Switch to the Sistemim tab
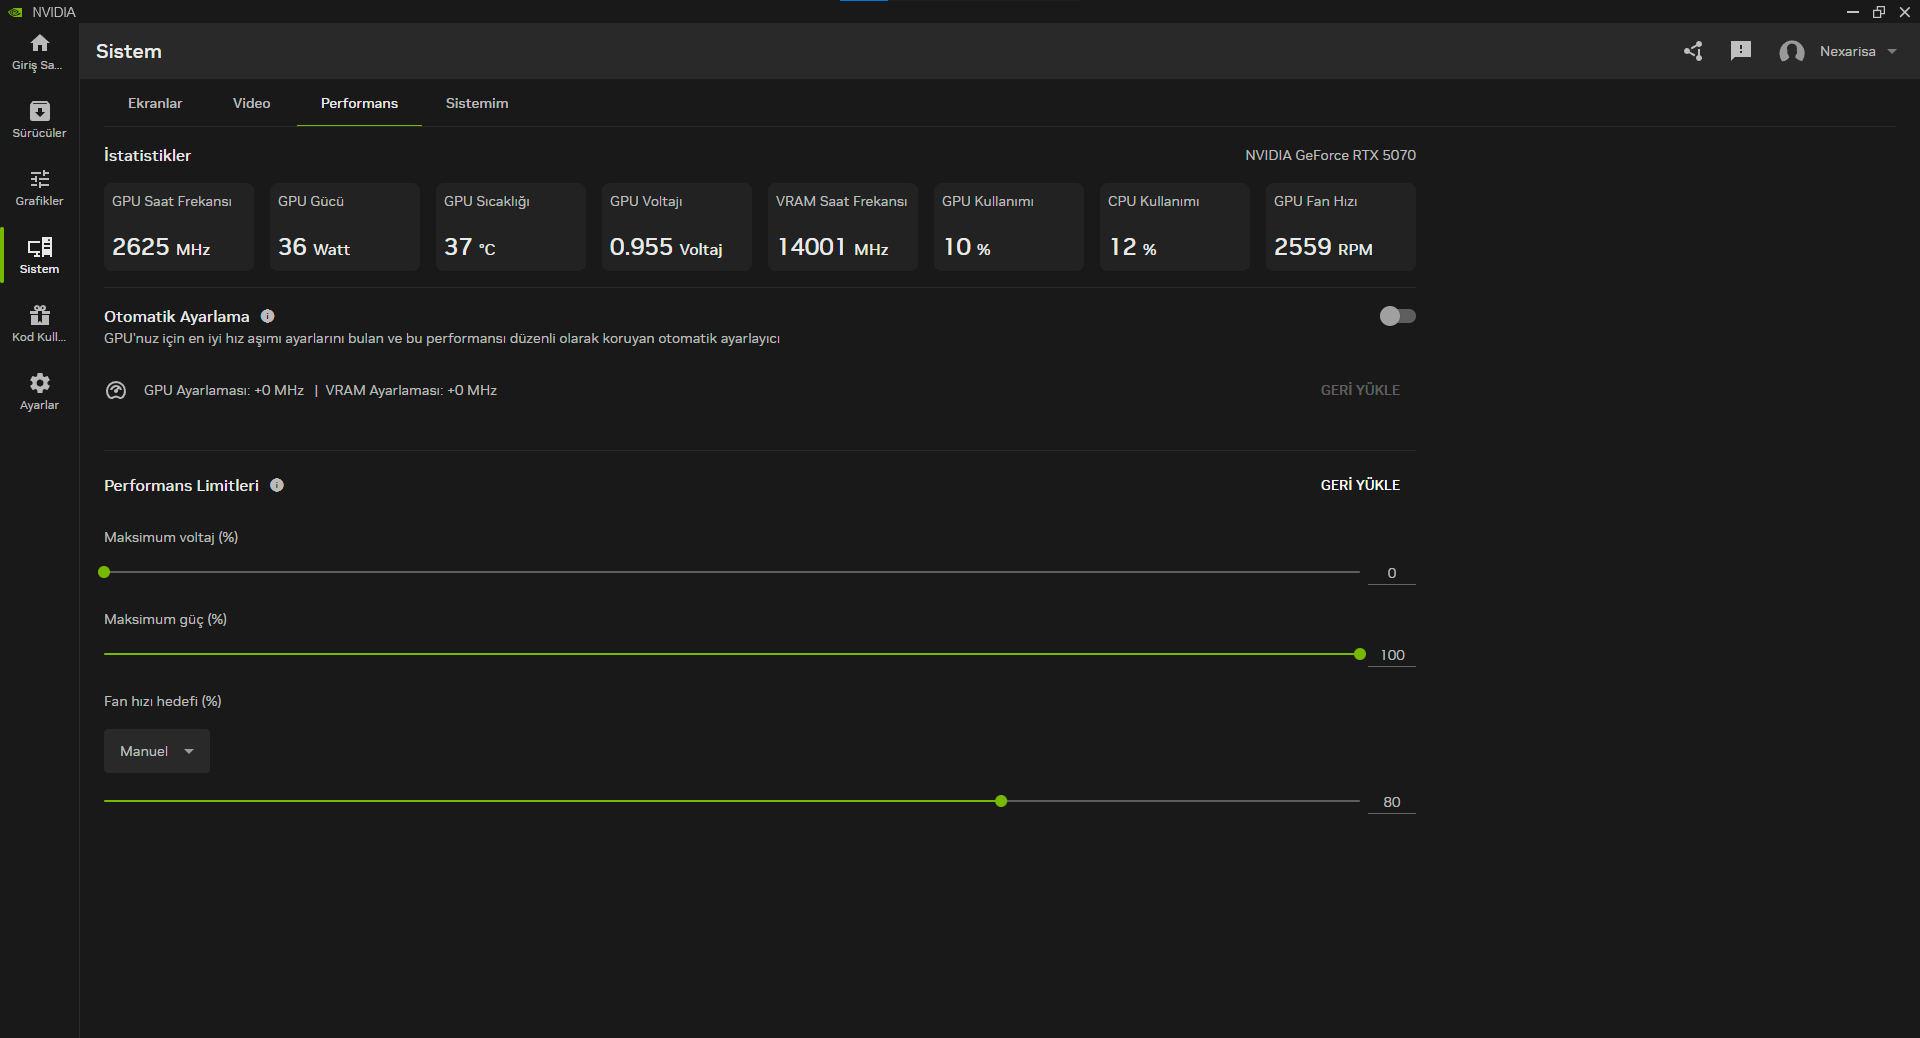This screenshot has height=1038, width=1920. 477,103
